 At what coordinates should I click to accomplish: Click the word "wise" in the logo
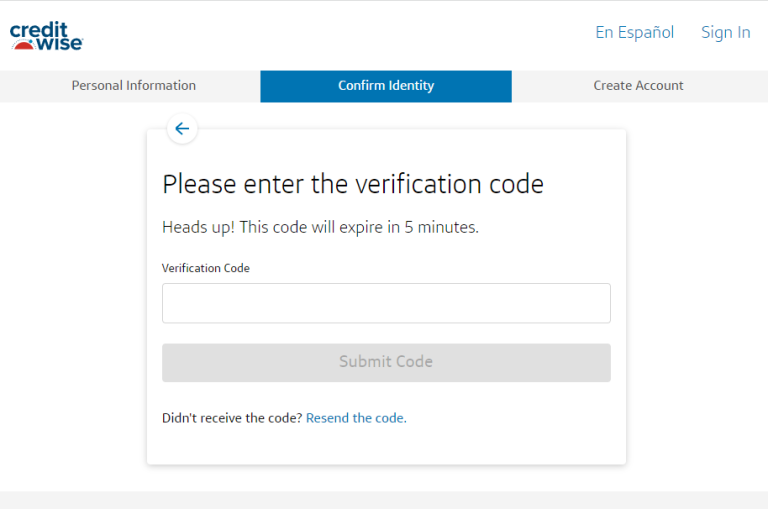61,44
